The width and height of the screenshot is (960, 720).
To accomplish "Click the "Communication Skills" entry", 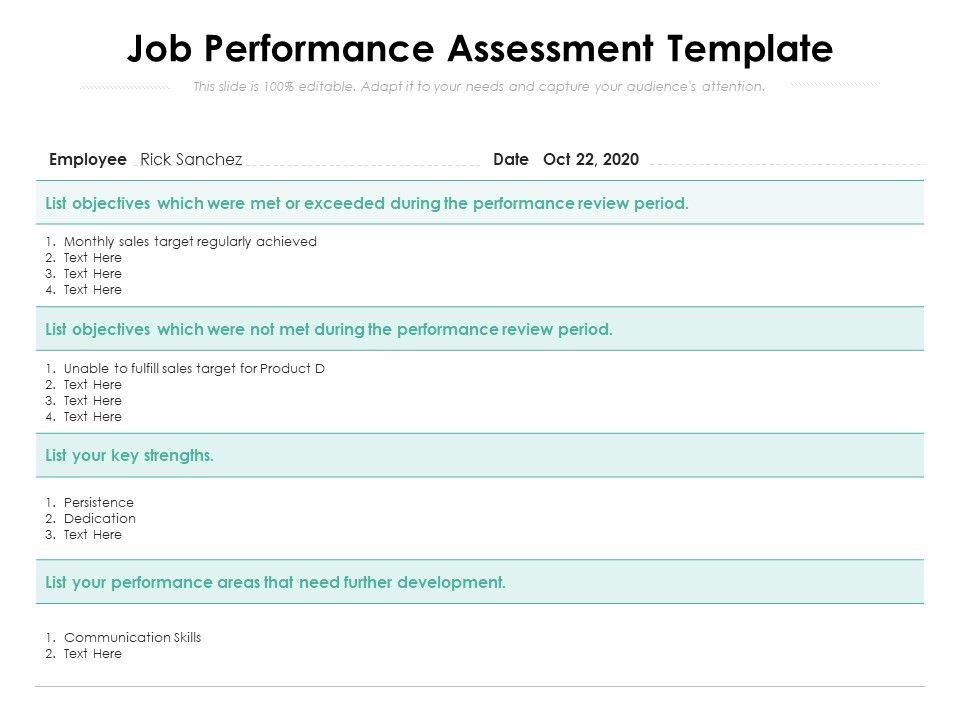I will click(132, 638).
